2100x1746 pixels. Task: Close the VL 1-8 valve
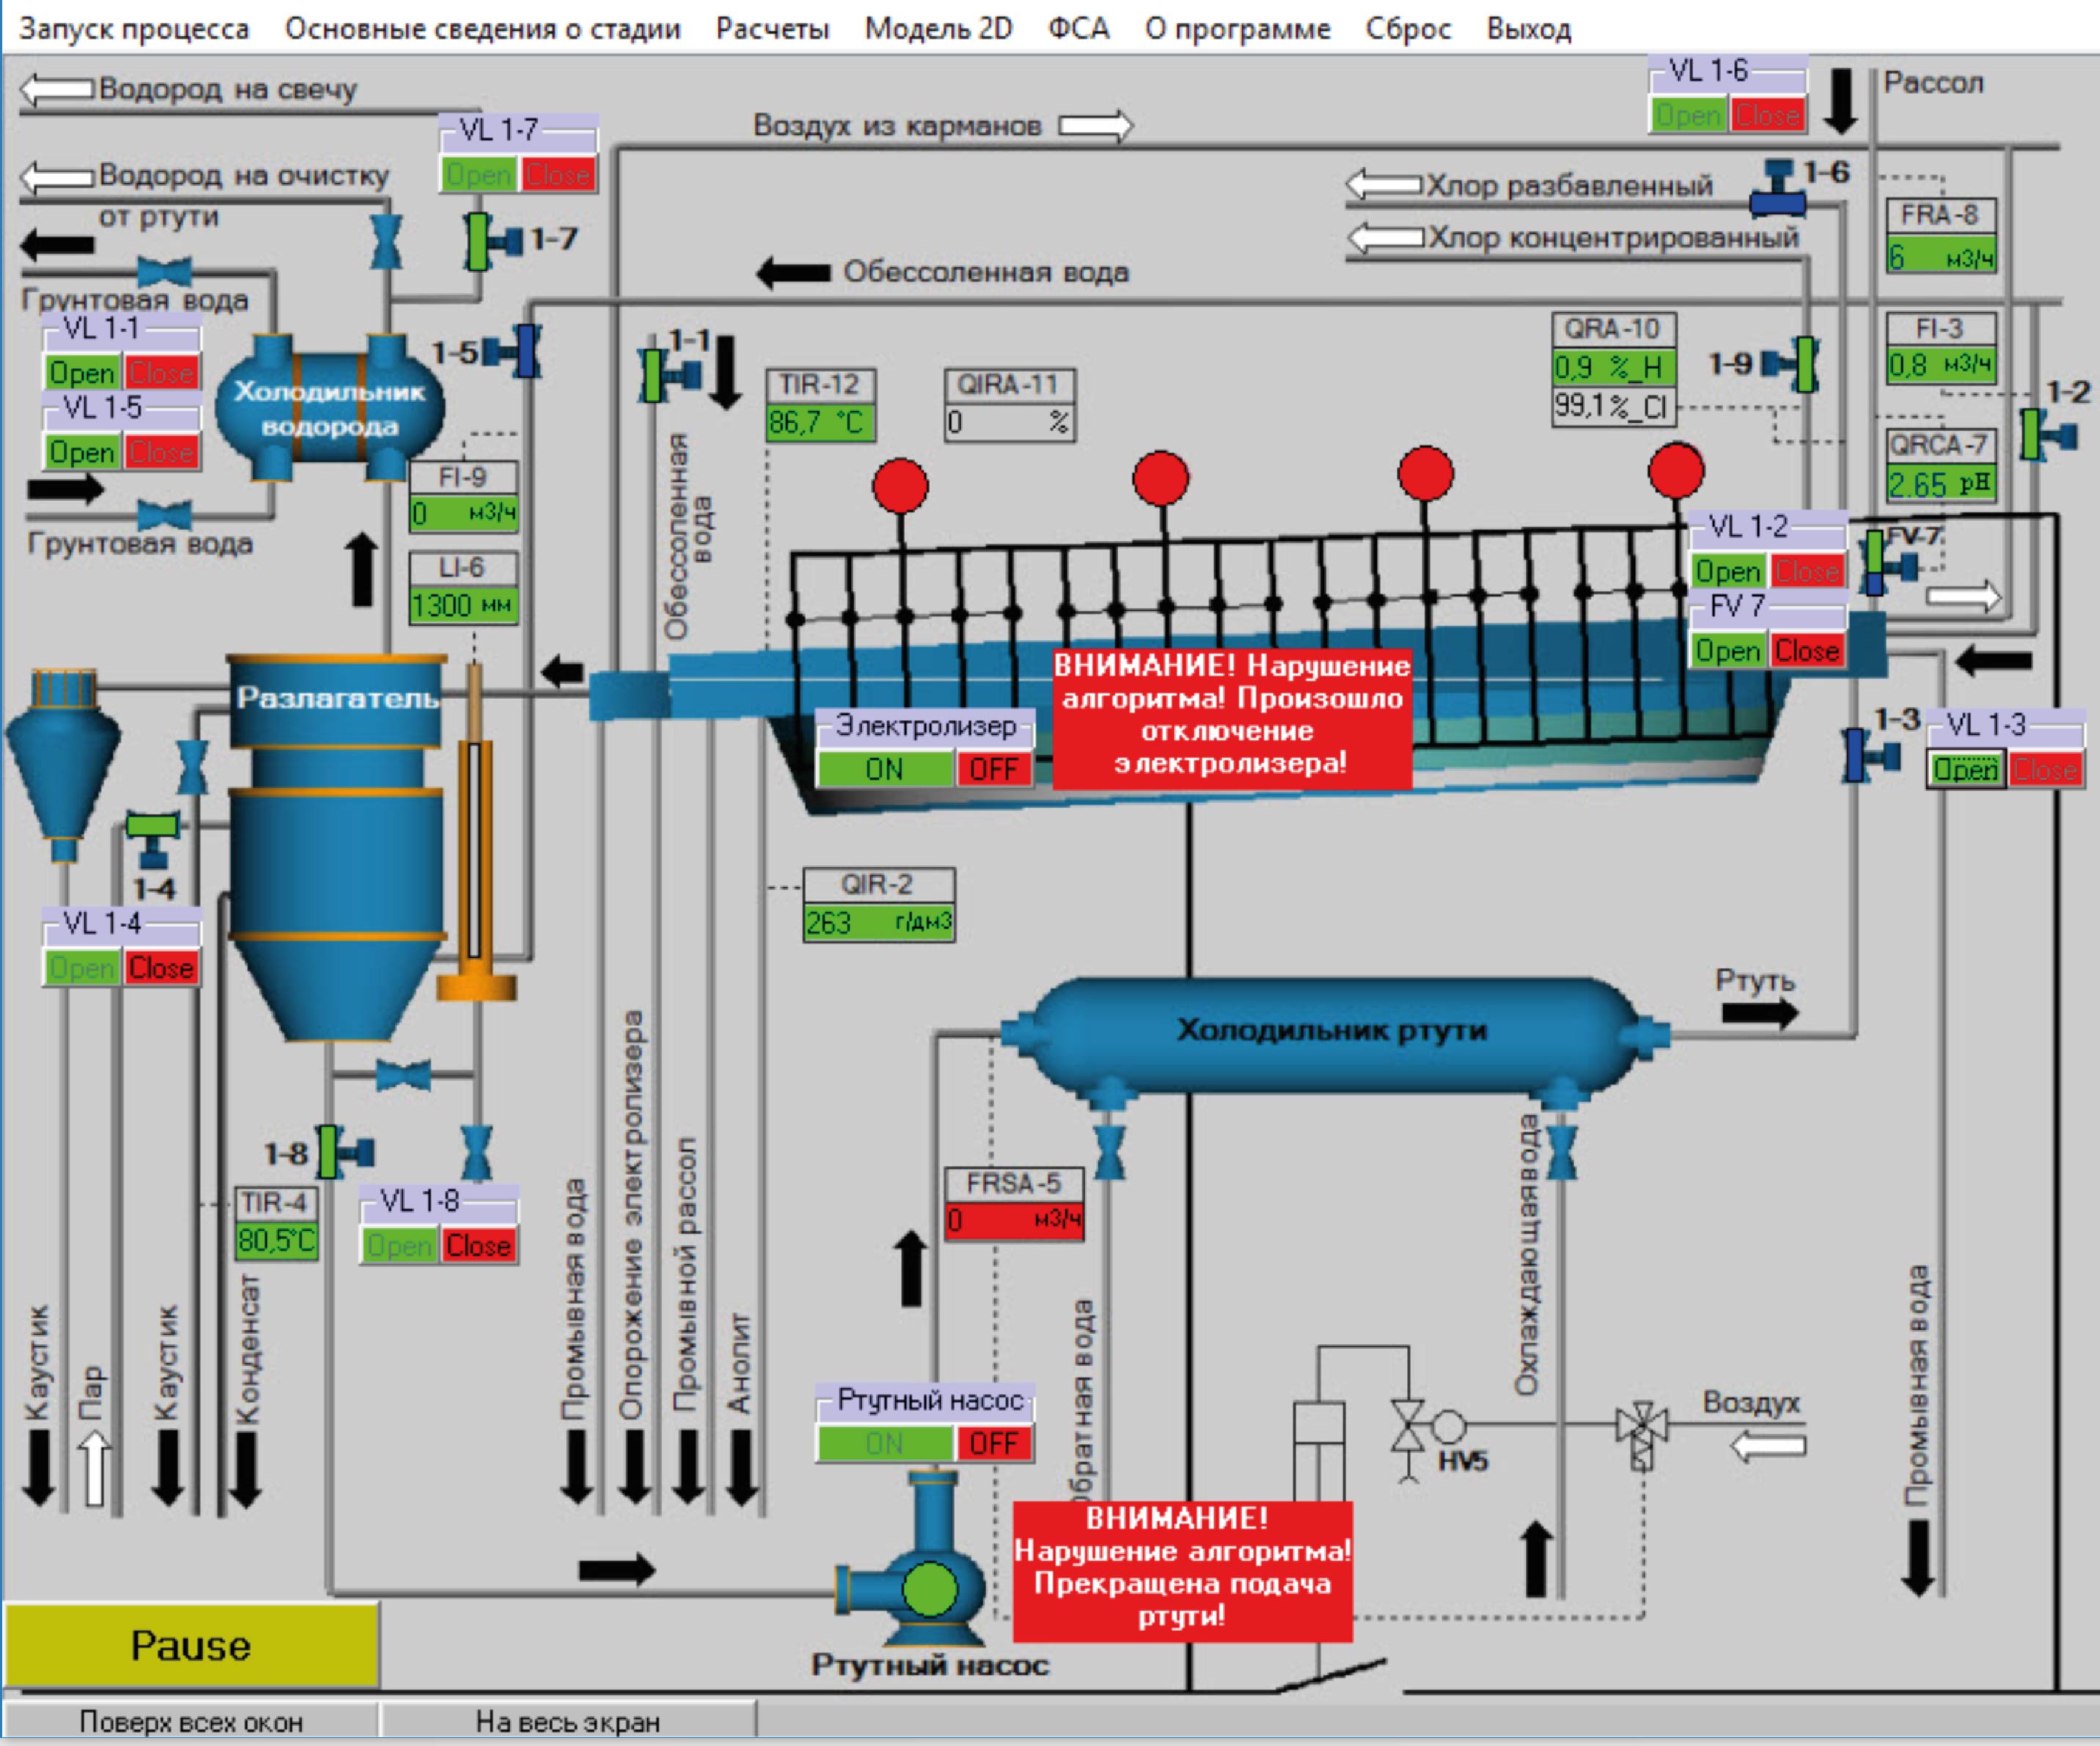[x=478, y=1246]
